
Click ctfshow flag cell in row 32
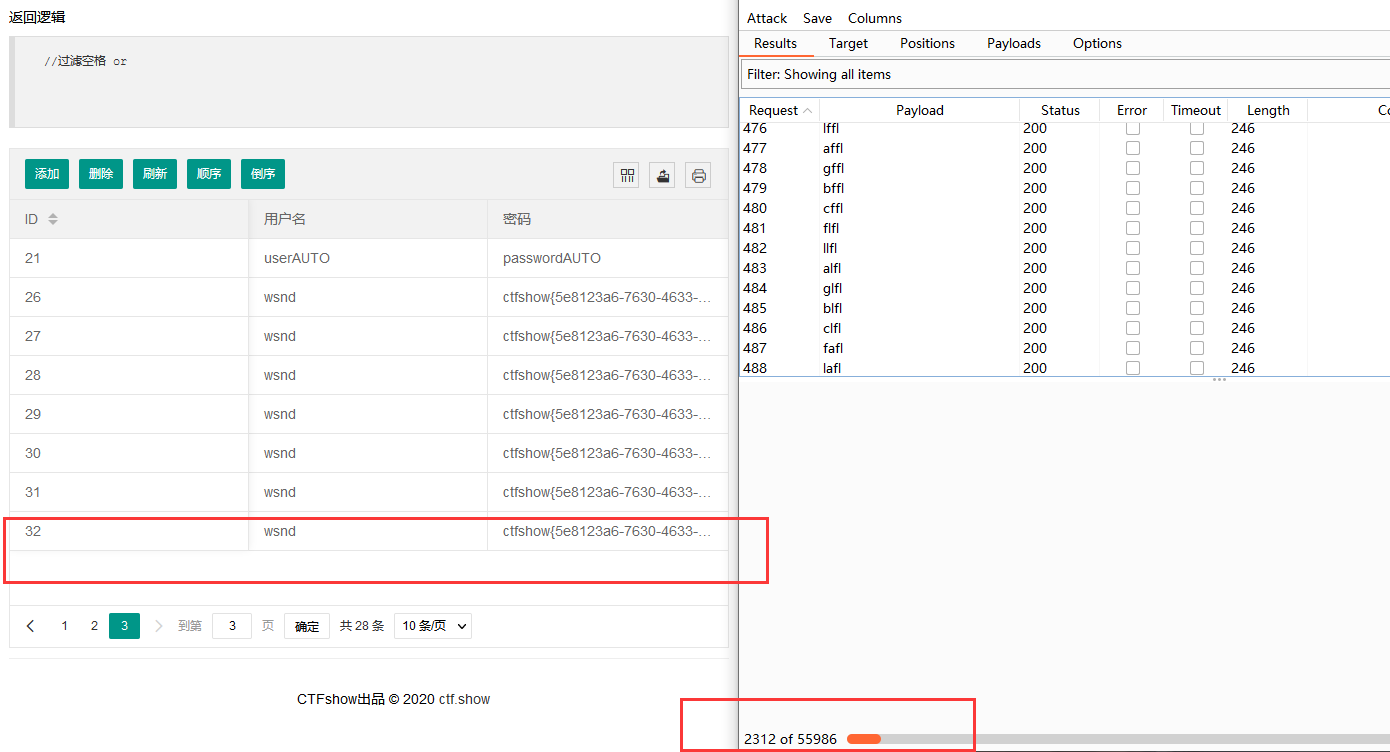(x=608, y=531)
